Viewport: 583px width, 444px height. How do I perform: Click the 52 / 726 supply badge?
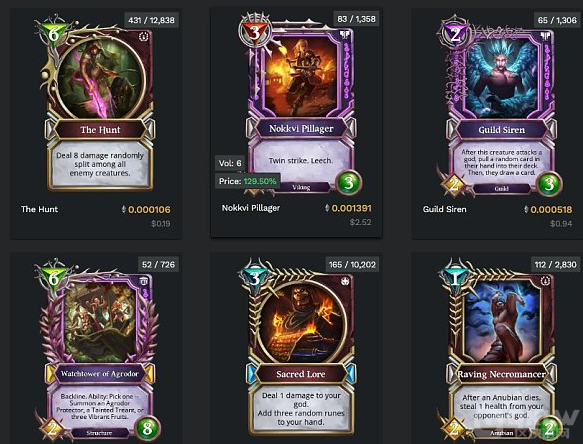coord(158,264)
